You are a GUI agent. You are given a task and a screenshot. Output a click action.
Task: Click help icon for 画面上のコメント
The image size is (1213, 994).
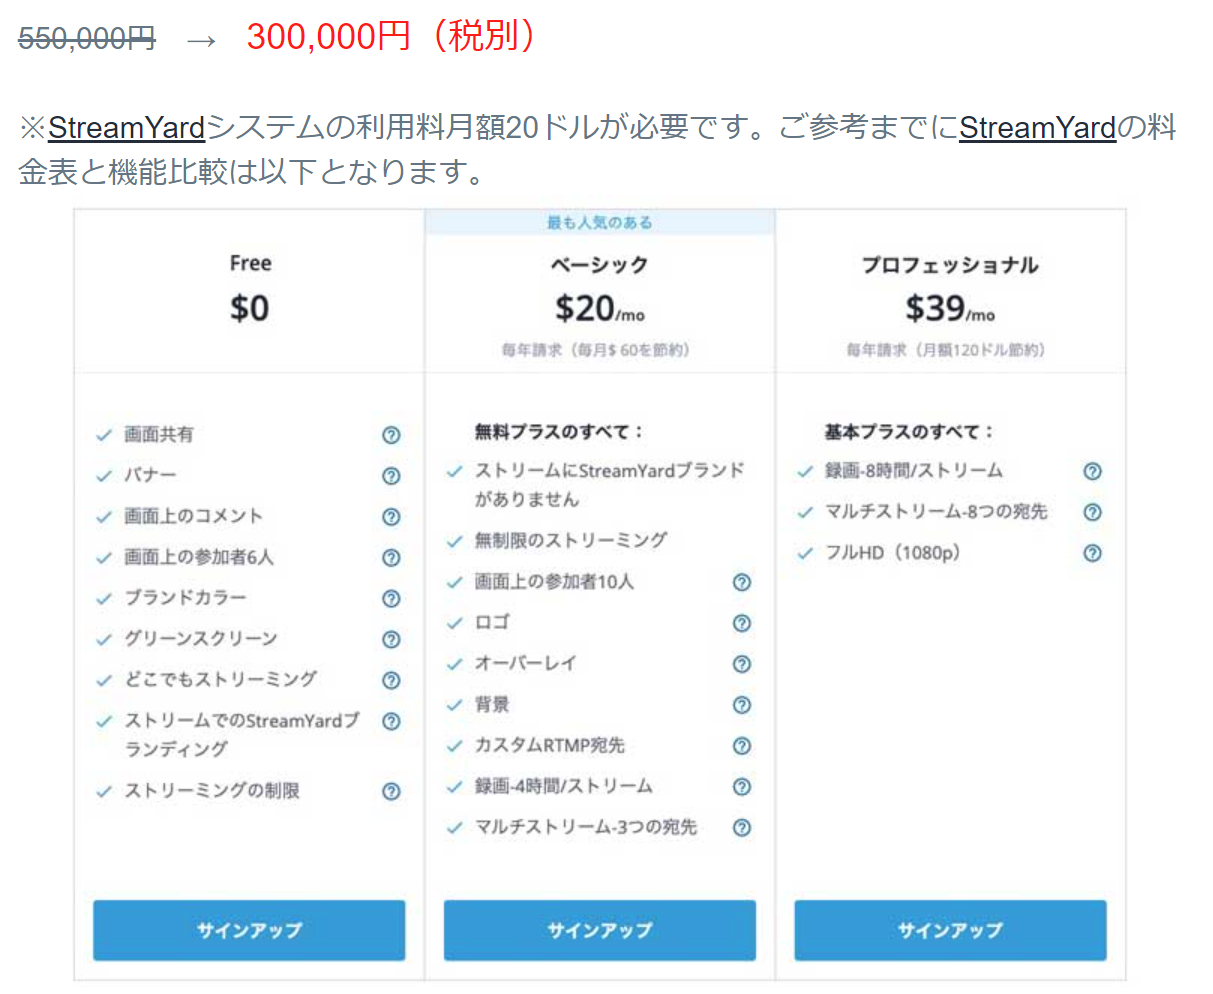coord(391,517)
